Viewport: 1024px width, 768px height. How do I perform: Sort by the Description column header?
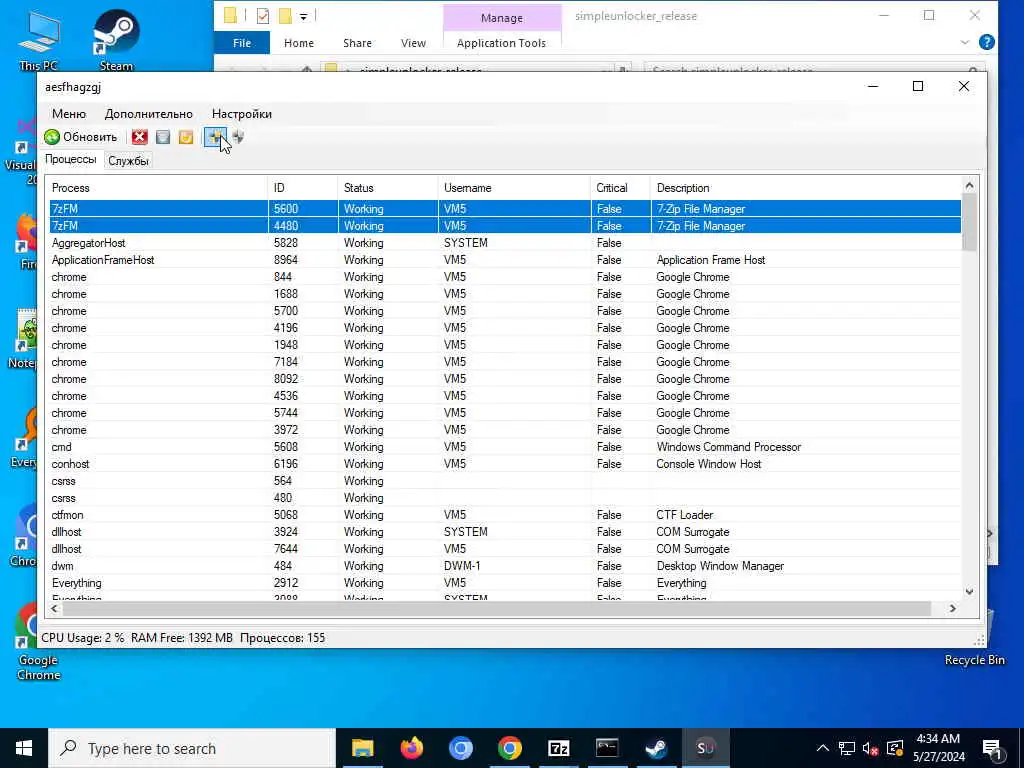(805, 188)
